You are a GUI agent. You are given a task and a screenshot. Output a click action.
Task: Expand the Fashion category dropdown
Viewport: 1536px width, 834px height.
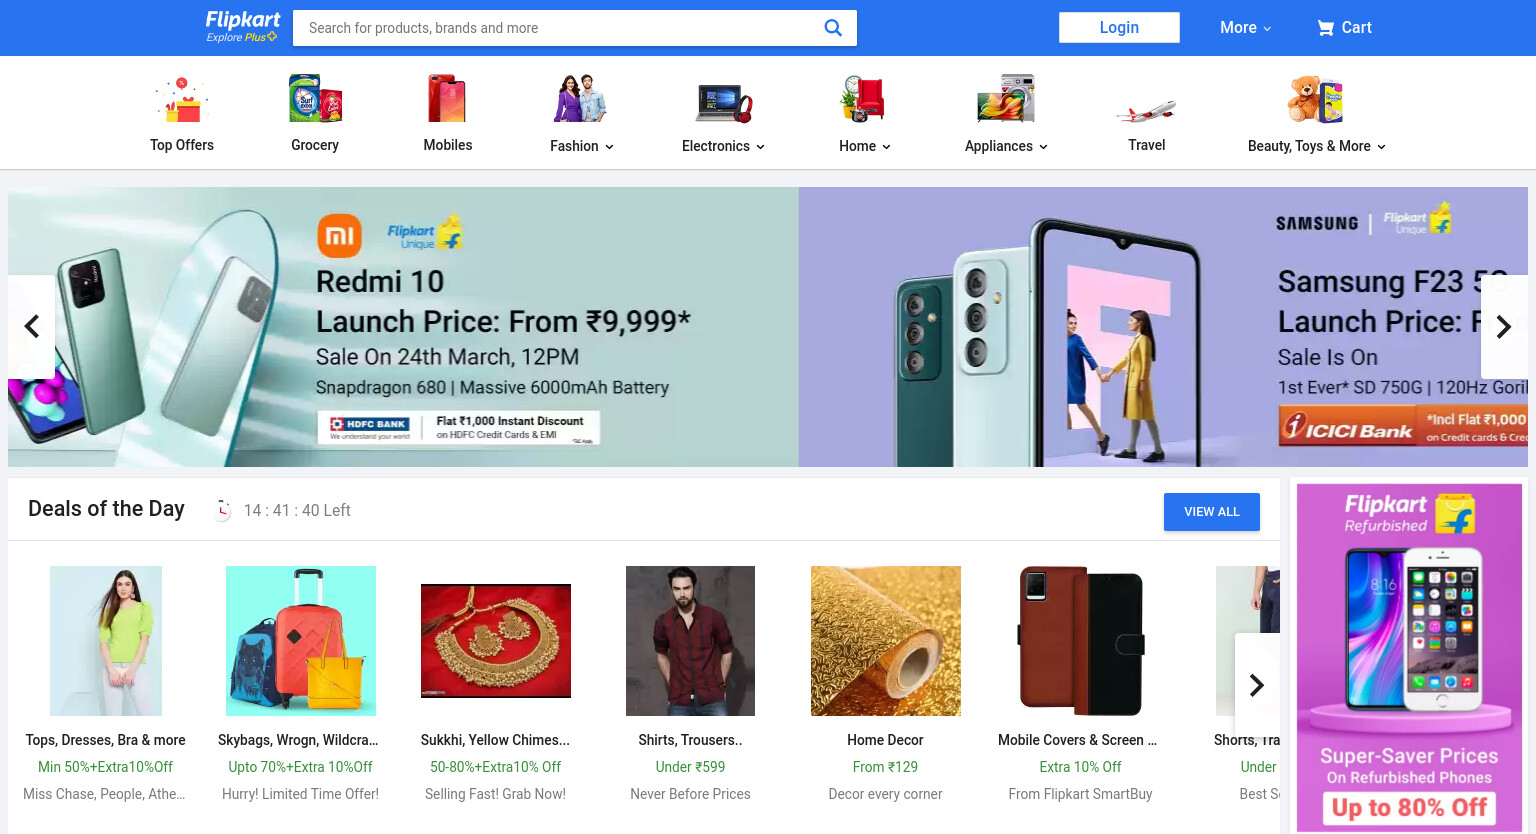[582, 146]
